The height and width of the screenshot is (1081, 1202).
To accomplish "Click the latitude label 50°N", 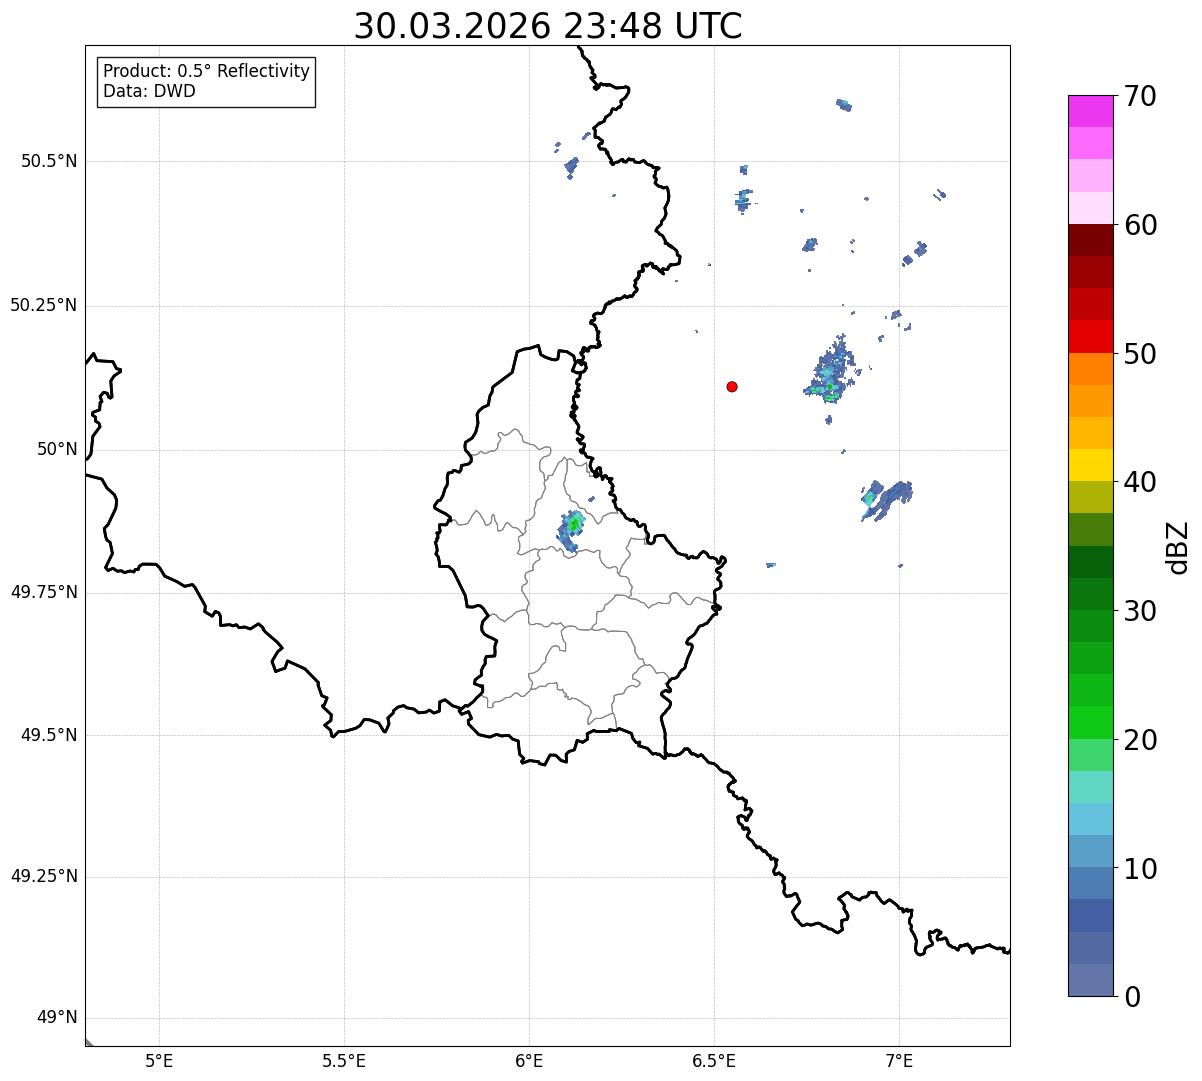I will tap(57, 449).
